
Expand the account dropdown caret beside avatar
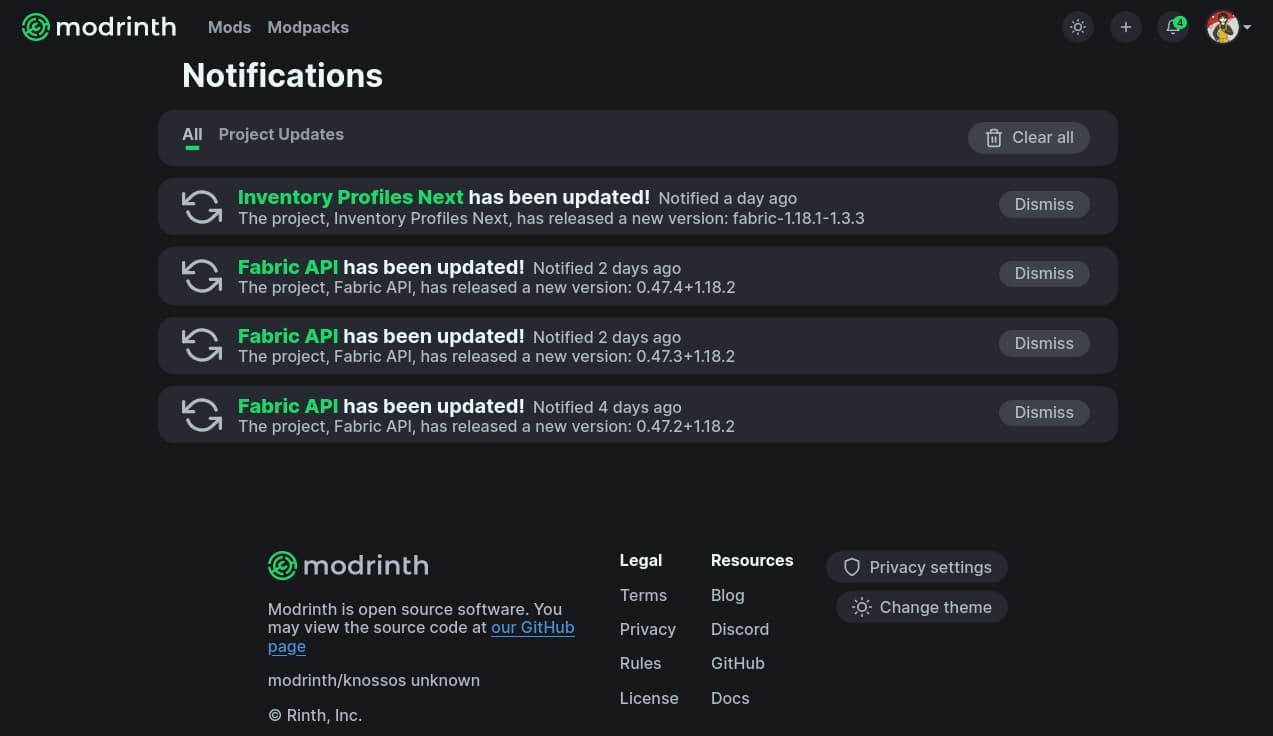[1247, 27]
